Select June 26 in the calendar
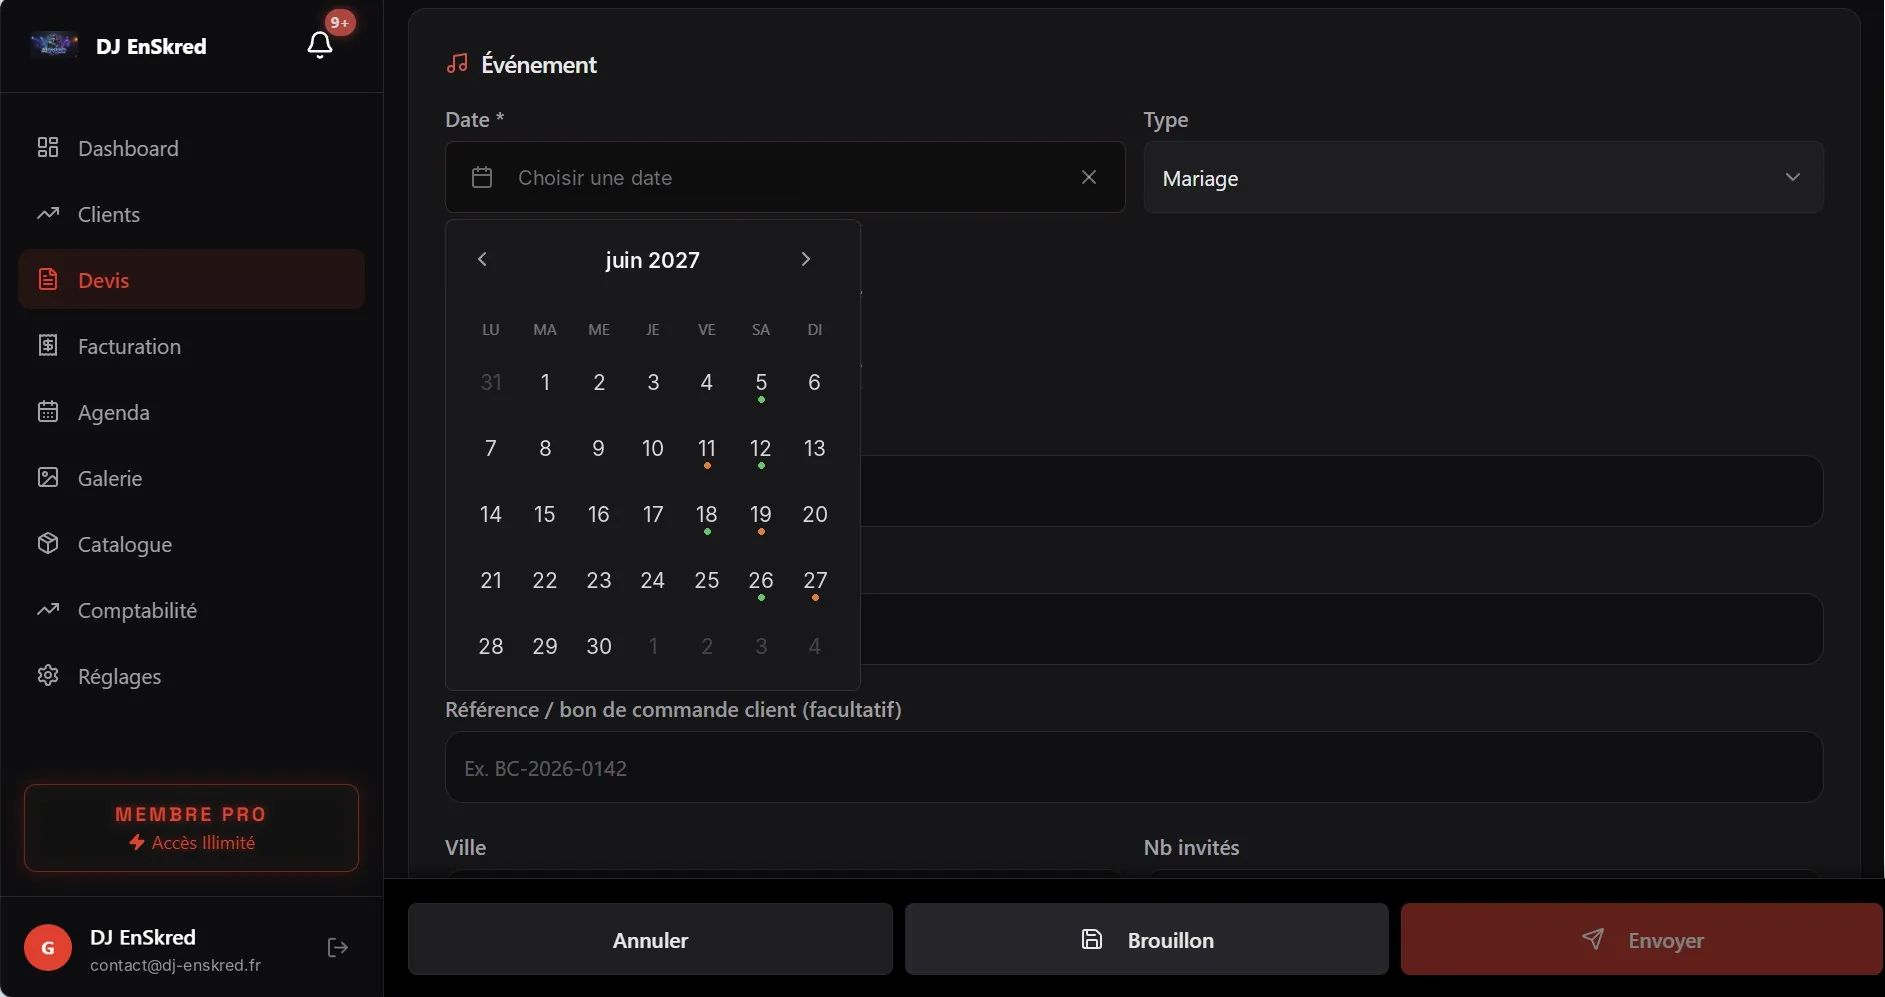1885x997 pixels. [761, 581]
